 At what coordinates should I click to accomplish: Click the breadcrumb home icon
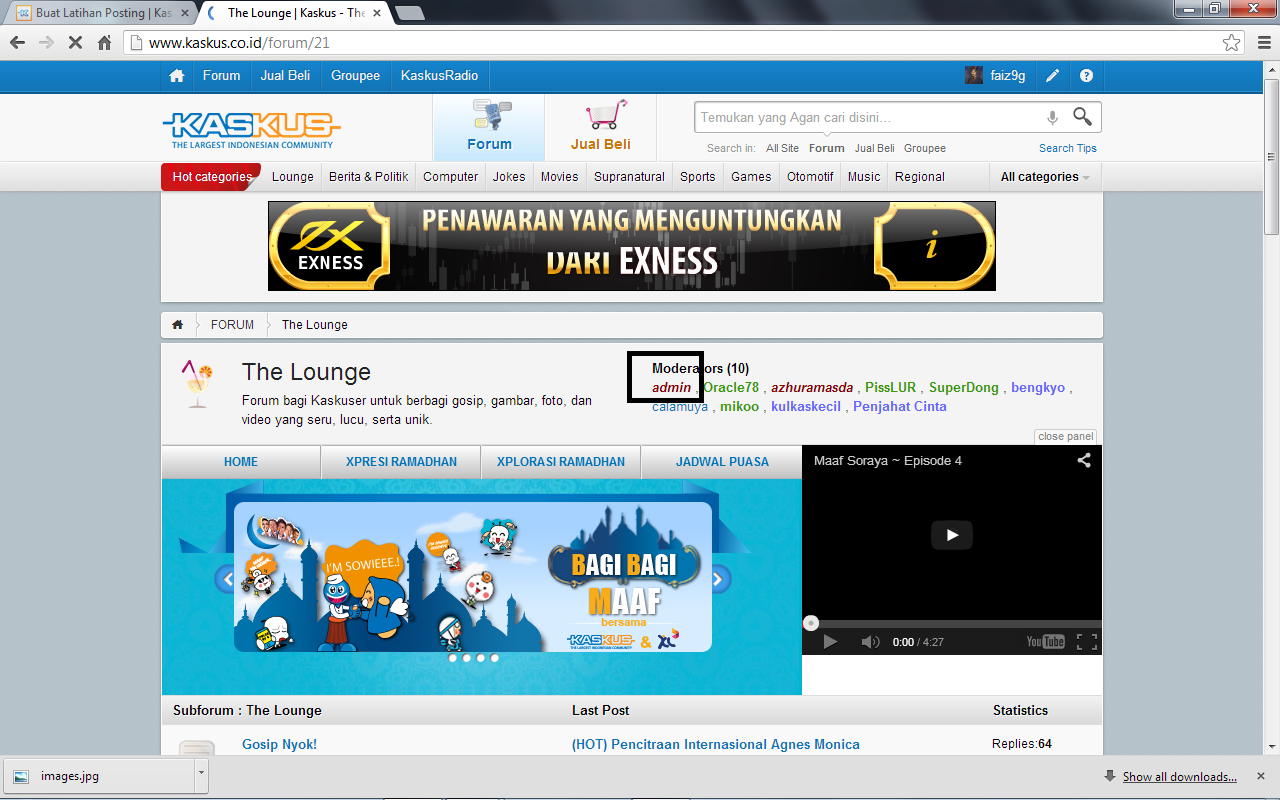[x=177, y=325]
